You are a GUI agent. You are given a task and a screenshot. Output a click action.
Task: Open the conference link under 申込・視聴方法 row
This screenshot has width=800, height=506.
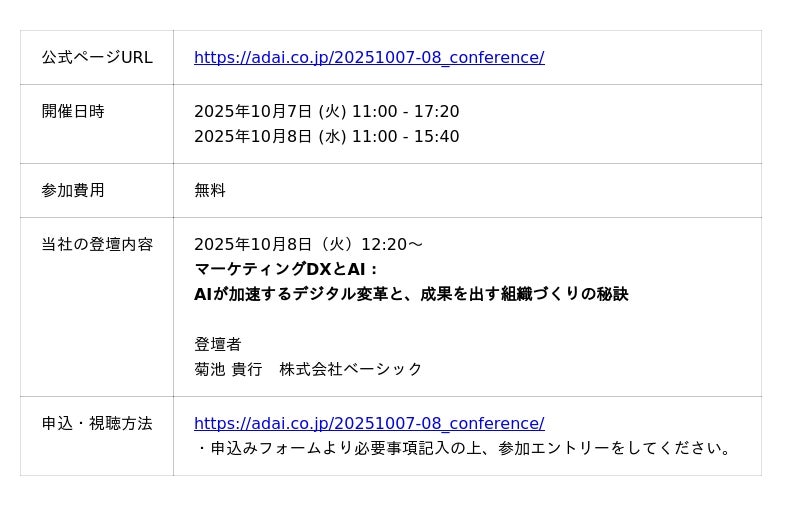tap(369, 424)
